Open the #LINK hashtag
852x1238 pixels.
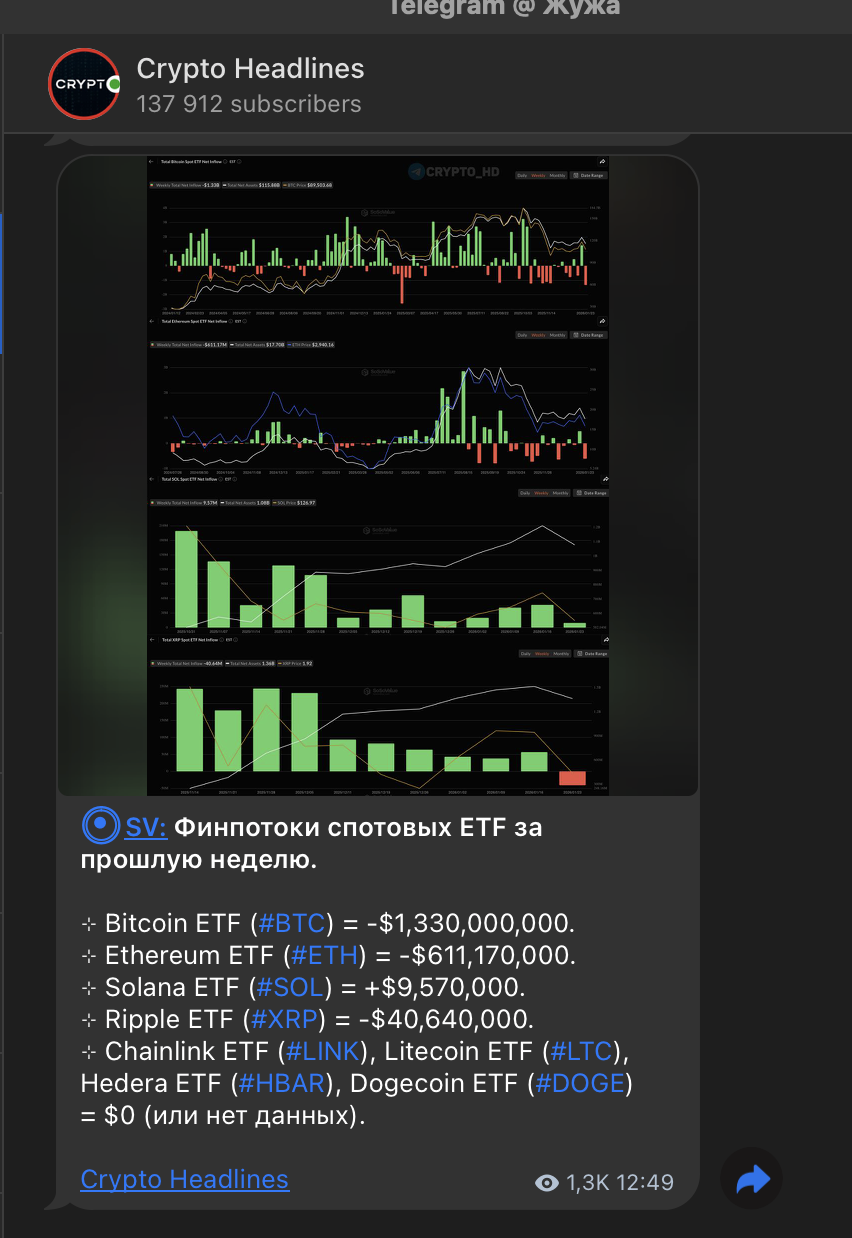coord(324,1051)
